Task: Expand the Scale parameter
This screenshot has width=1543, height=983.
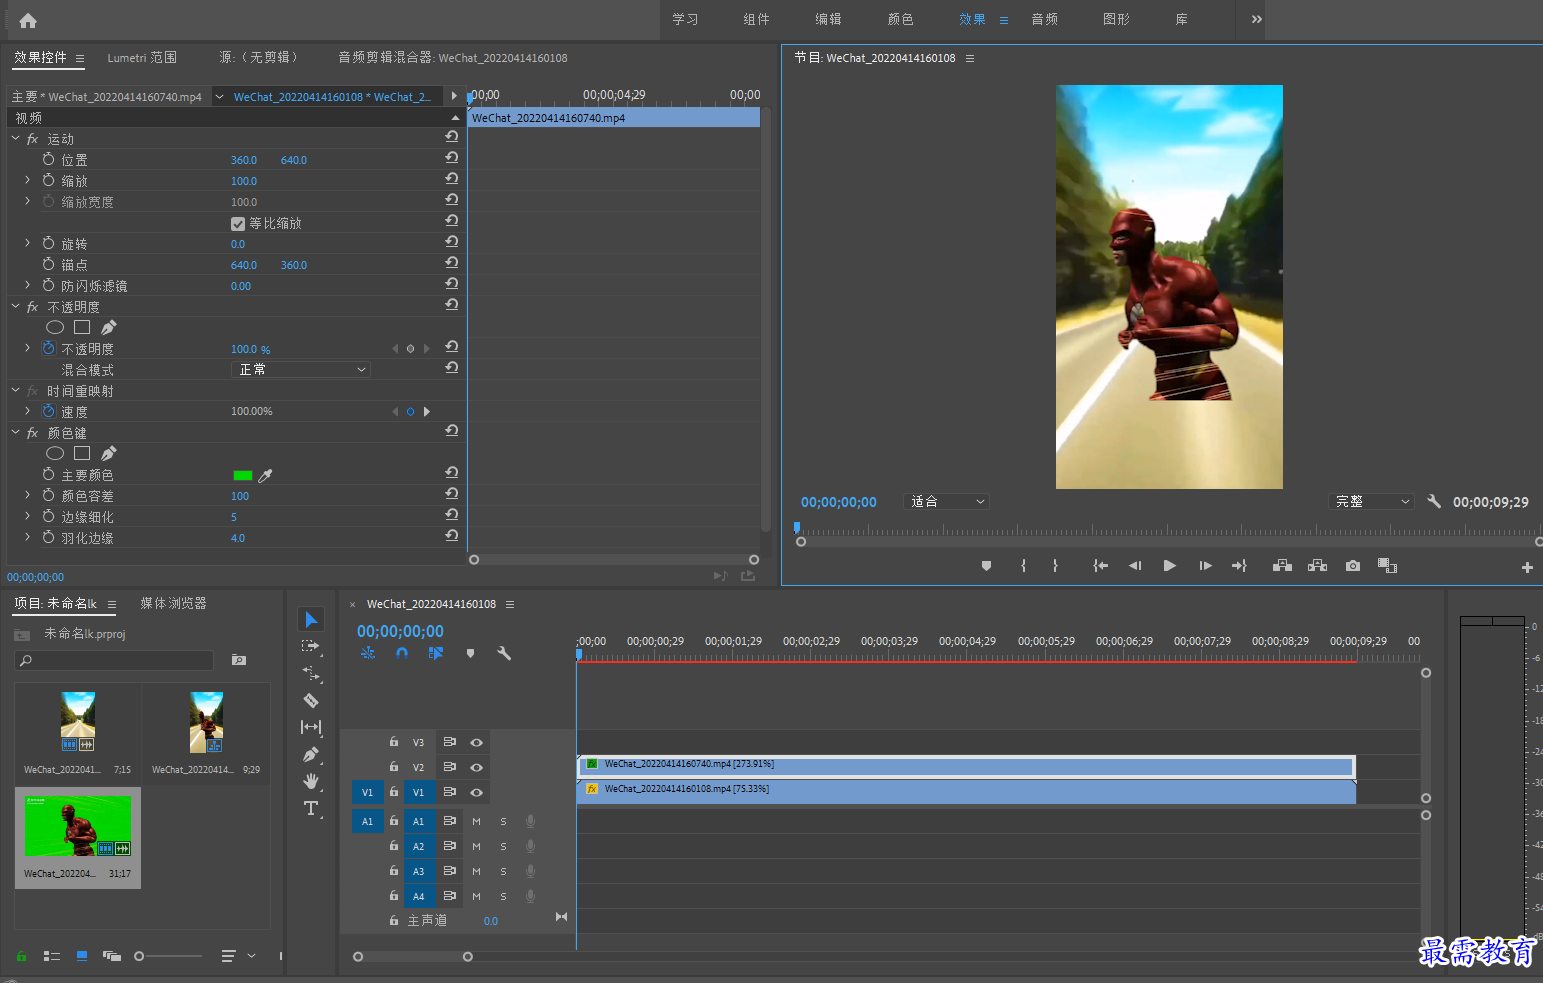Action: pyautogui.click(x=27, y=180)
